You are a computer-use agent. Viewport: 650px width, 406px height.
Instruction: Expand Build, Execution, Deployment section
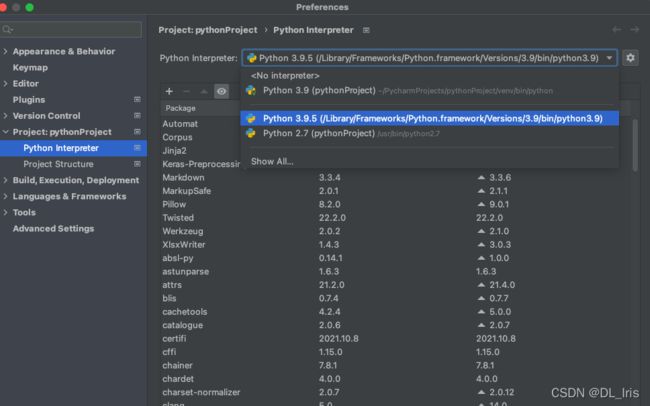click(5, 180)
